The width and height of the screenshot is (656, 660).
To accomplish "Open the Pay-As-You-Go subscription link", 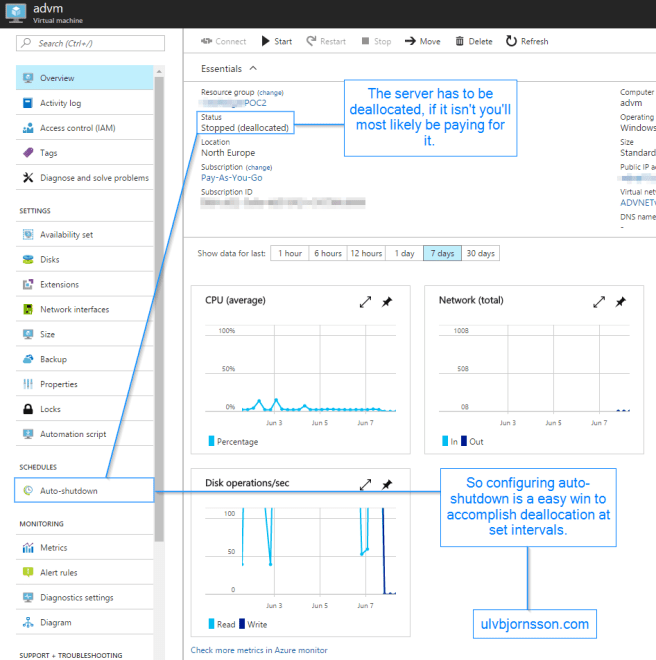I will (232, 178).
